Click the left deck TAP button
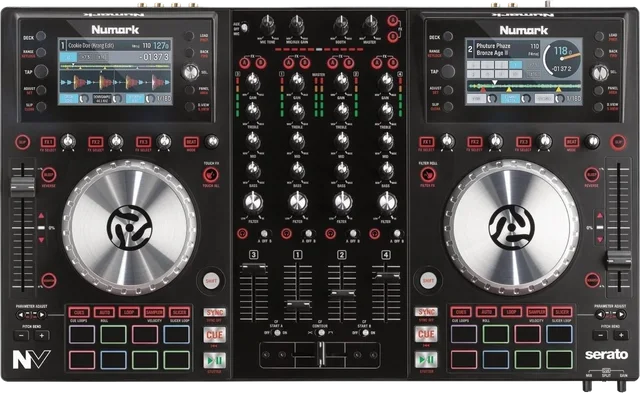This screenshot has width=640, height=393. click(x=41, y=71)
